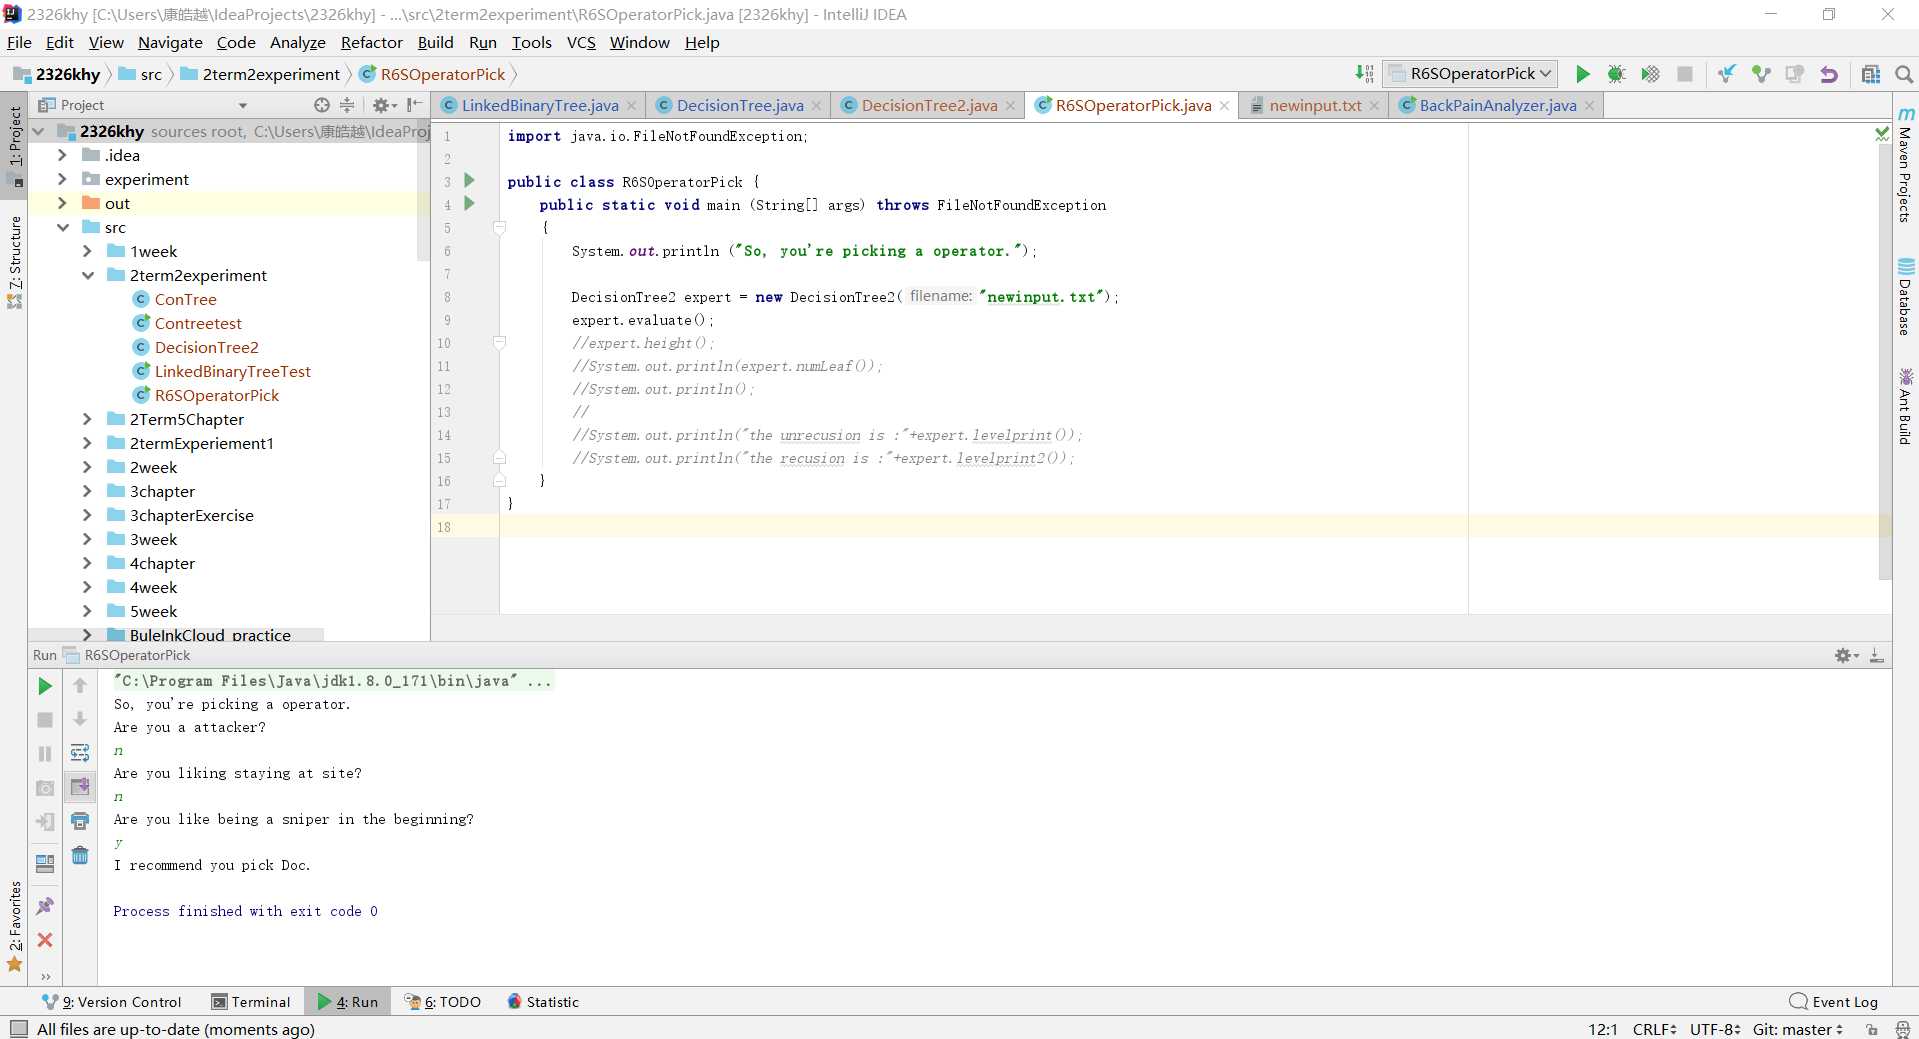Click Dump Threads camera icon
Viewport: 1919px width, 1039px height.
coord(45,788)
